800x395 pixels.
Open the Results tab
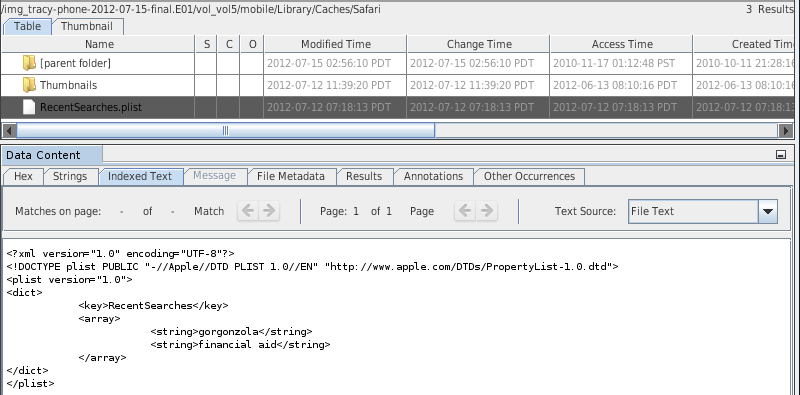tap(364, 177)
